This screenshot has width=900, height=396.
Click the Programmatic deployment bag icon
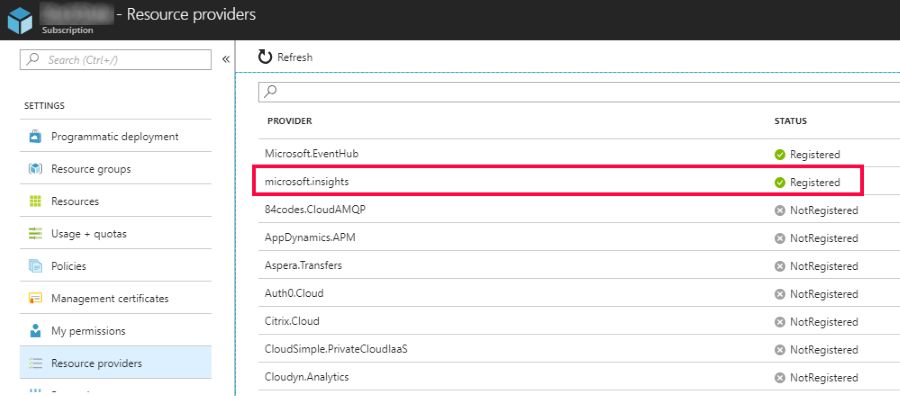(x=36, y=137)
